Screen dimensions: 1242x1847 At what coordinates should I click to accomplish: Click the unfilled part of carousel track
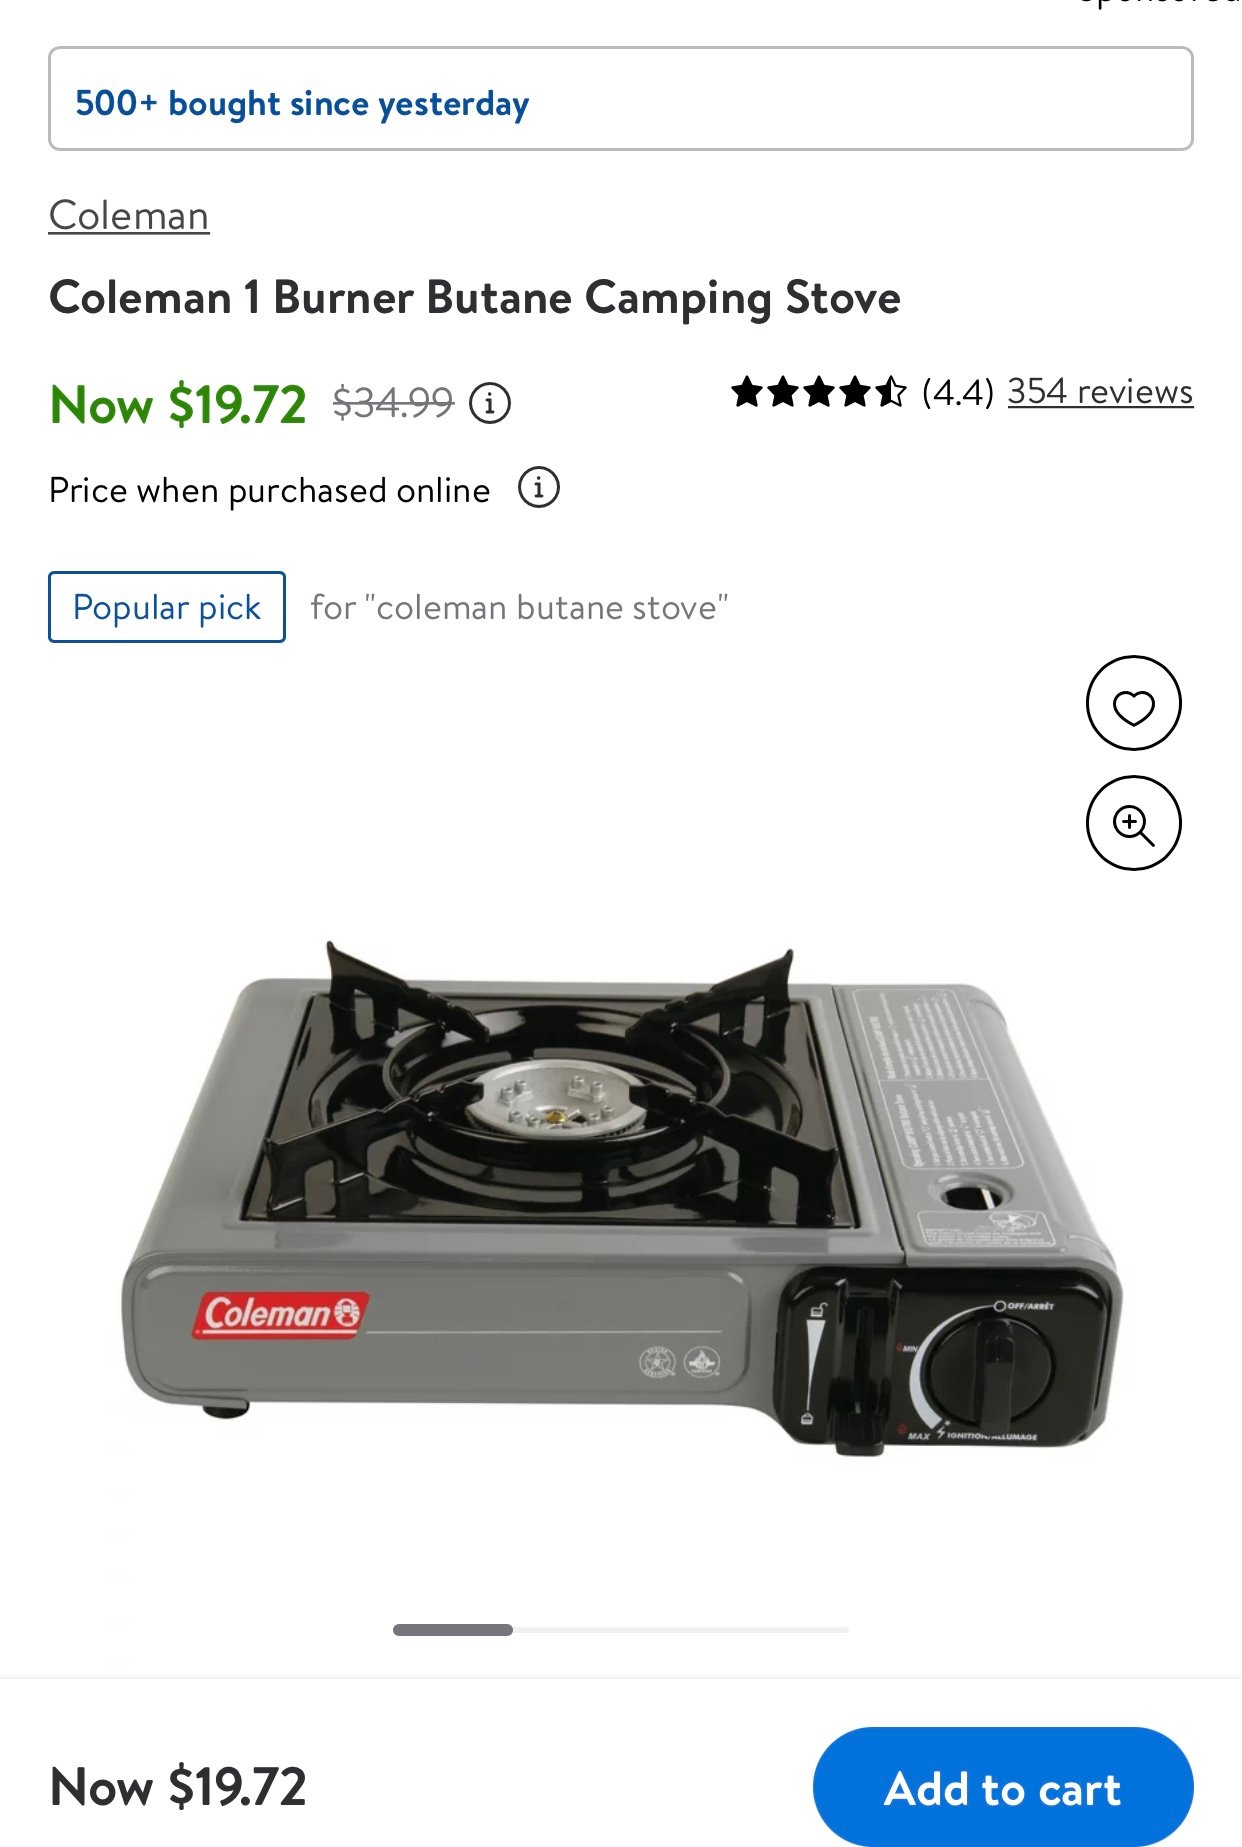(681, 1630)
